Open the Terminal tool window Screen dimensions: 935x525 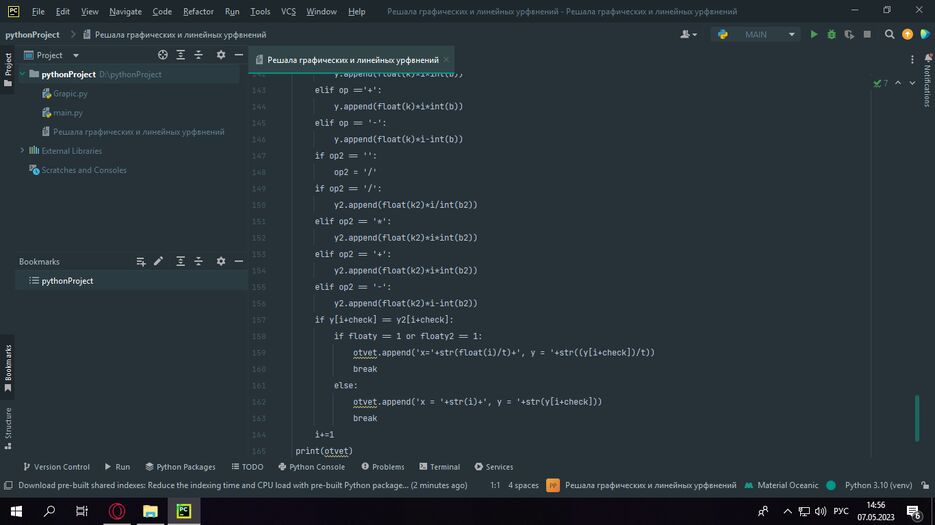[439, 467]
